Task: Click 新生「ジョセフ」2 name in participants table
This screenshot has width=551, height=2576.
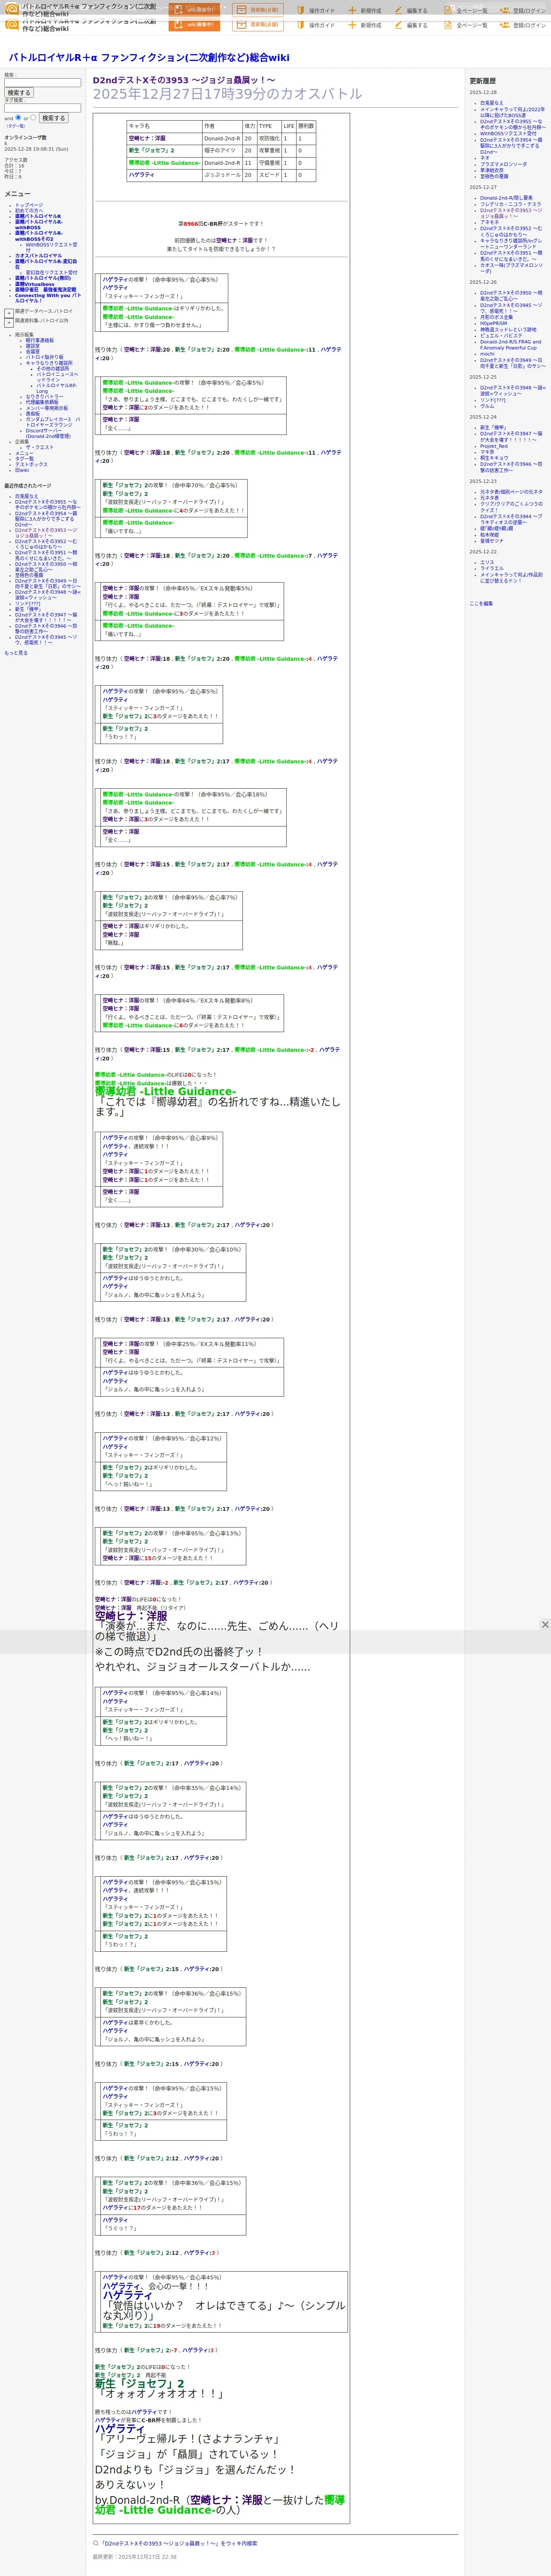Action: coord(151,151)
